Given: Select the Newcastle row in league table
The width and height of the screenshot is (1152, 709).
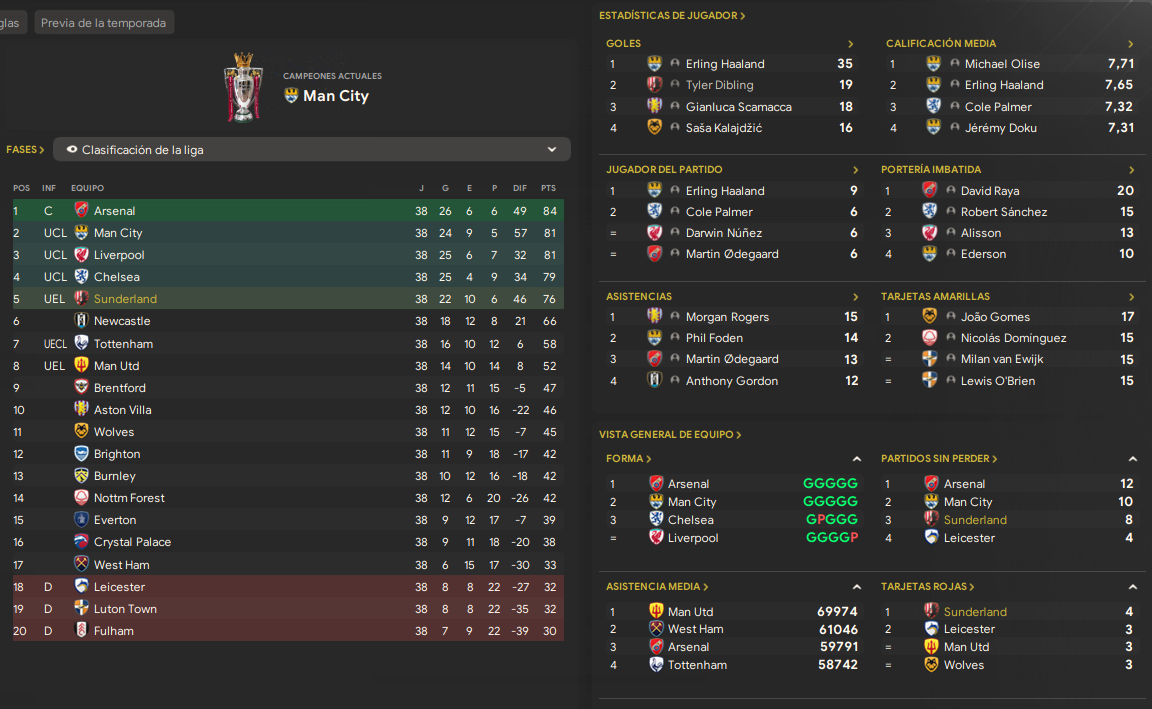Looking at the screenshot, I should tap(288, 321).
